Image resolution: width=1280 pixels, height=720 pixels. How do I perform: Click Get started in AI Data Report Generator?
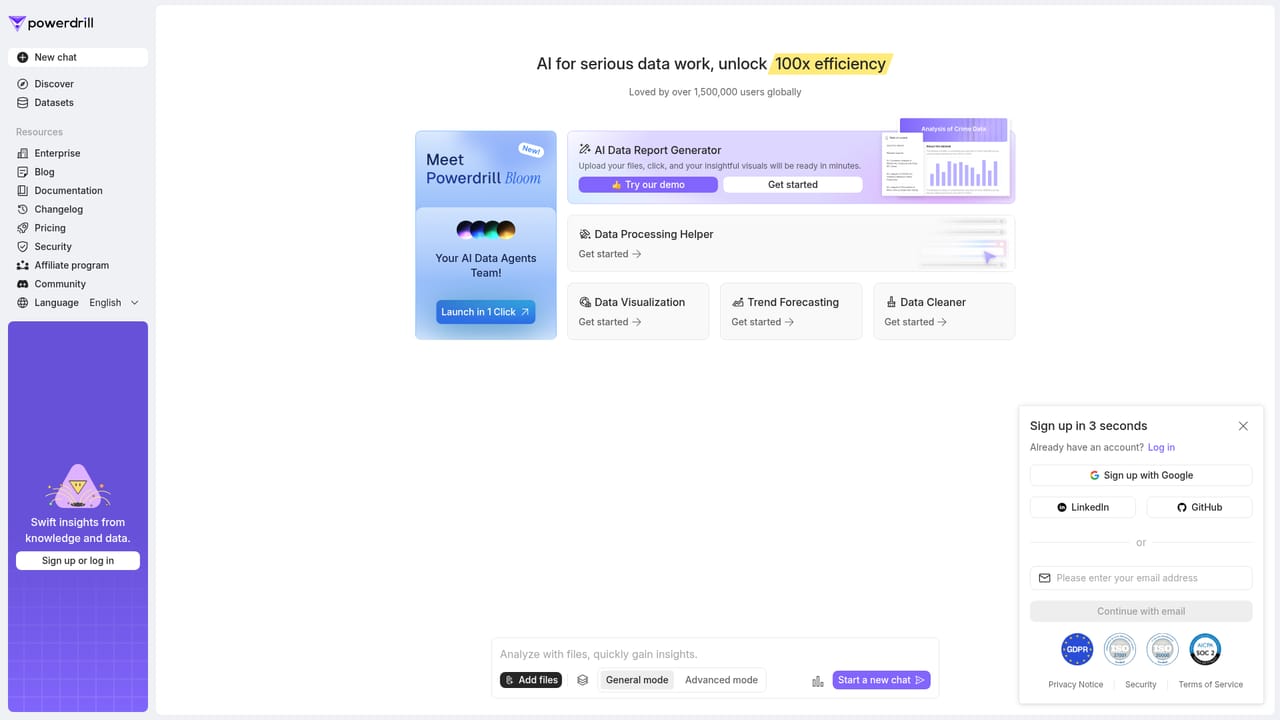pos(793,185)
